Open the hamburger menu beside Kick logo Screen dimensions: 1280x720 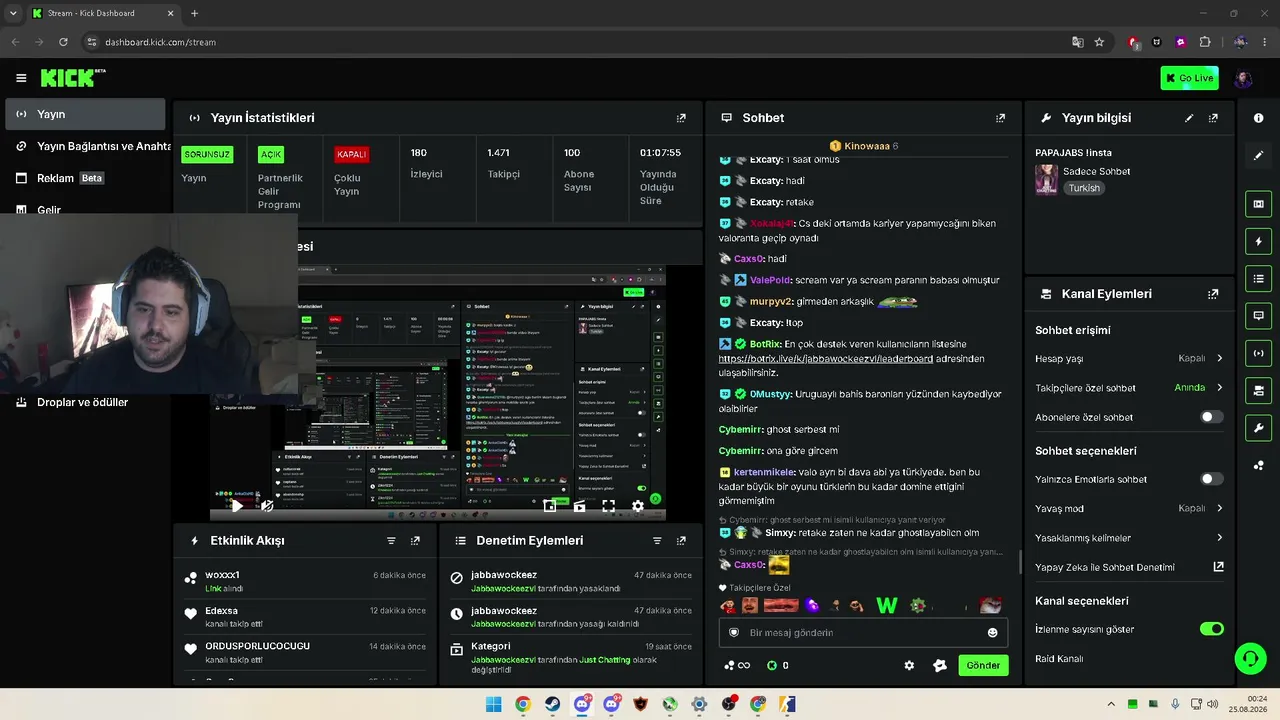click(21, 78)
